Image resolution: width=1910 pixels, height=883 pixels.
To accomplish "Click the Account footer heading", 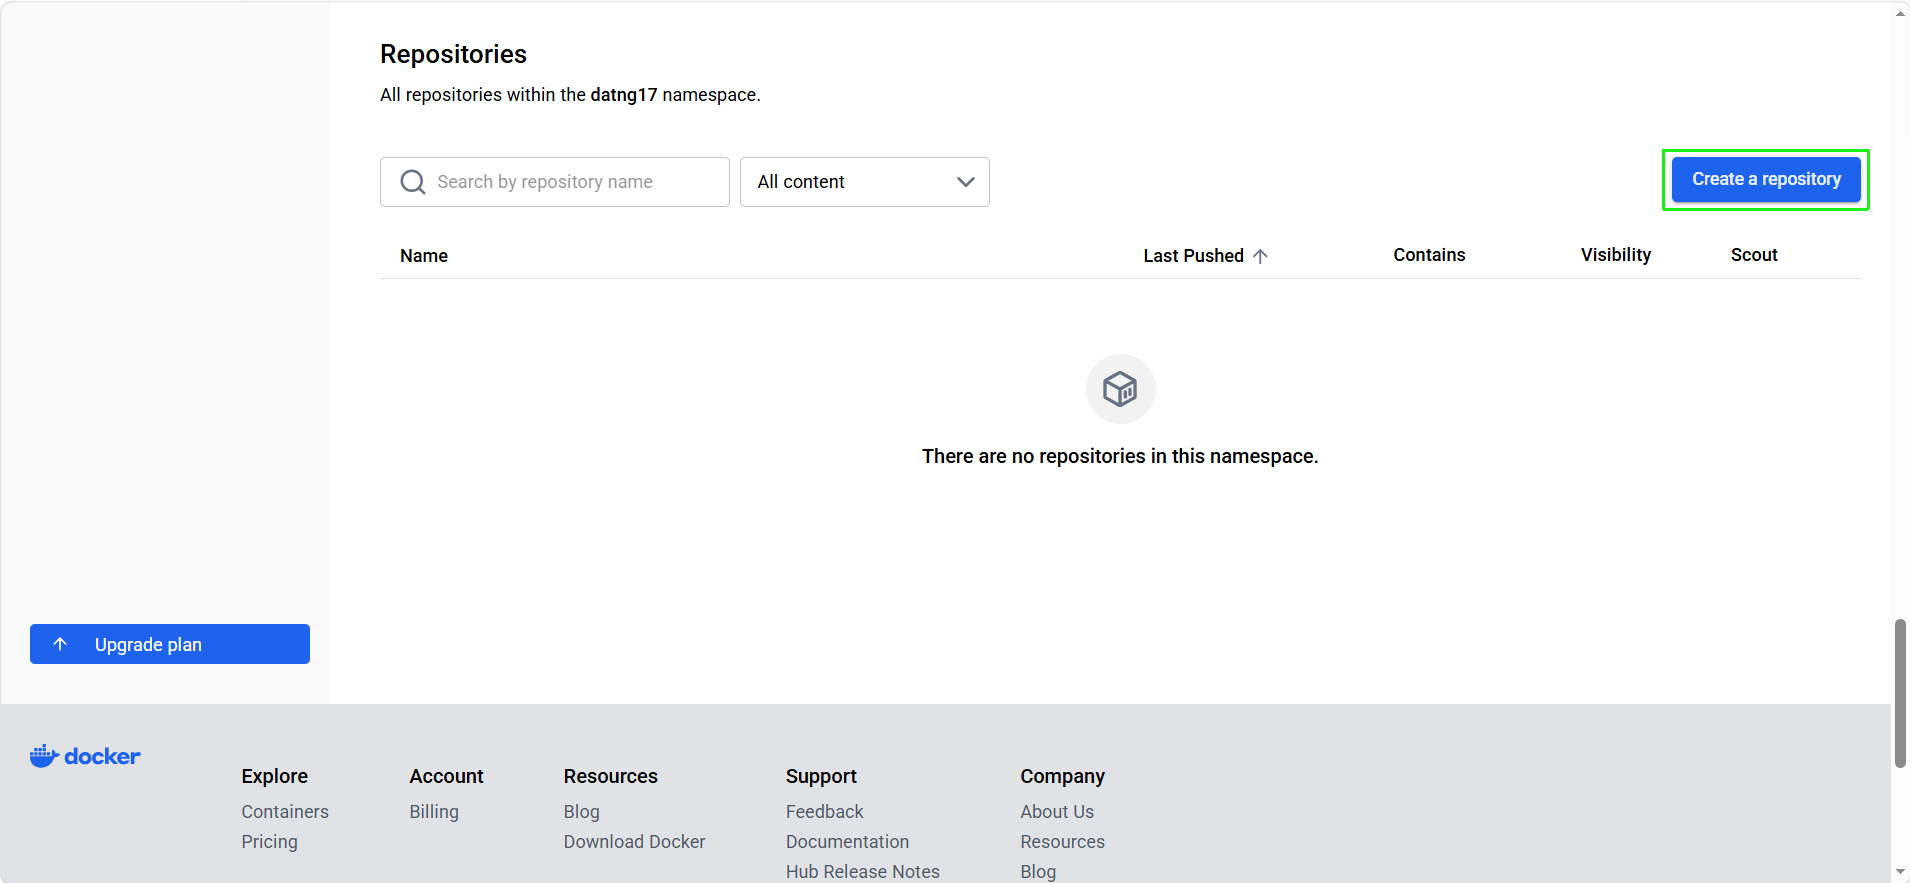I will coord(446,776).
